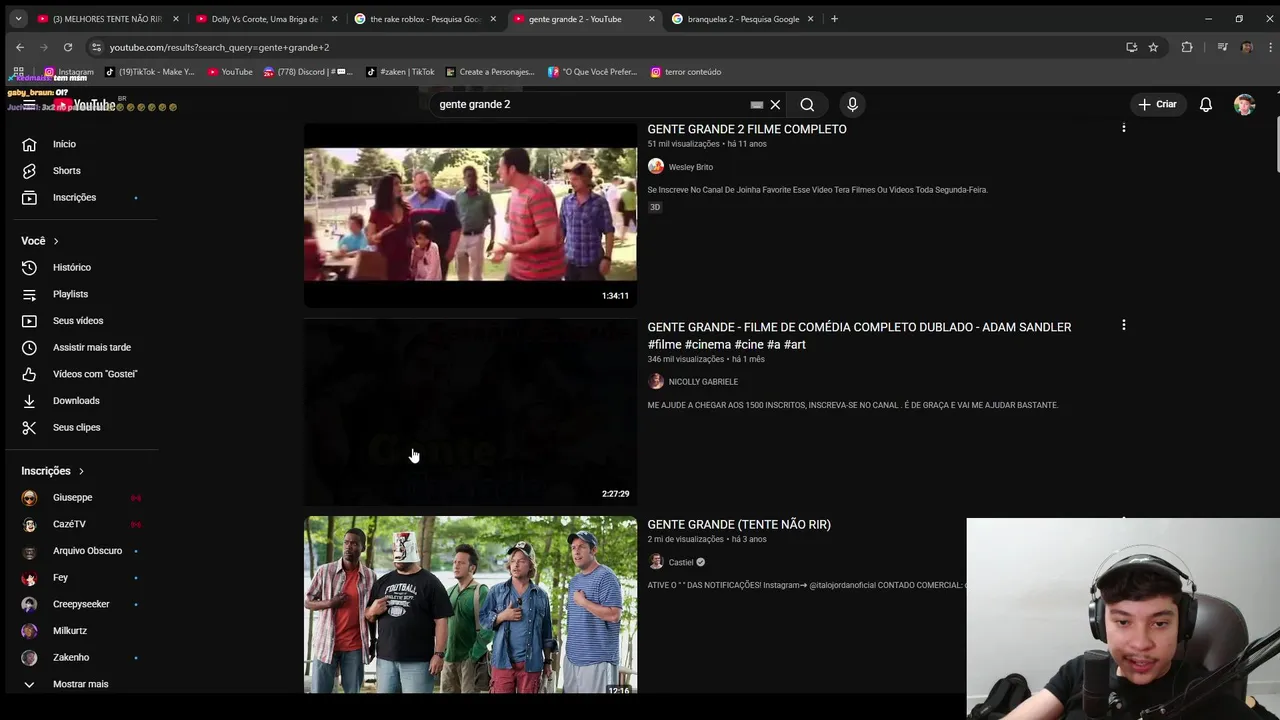Open options menu for GENTE GRANDE 2 FILME COMPLETO
1280x720 pixels.
tap(1124, 128)
